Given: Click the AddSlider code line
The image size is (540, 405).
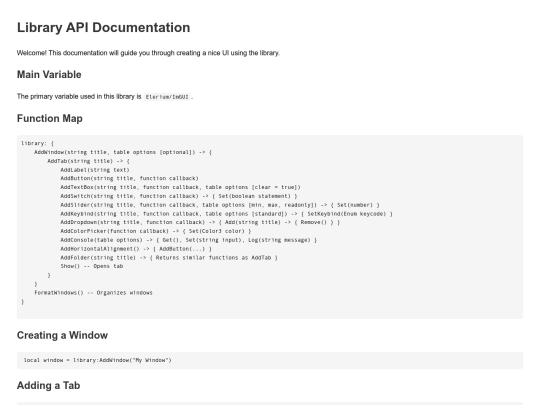Looking at the screenshot, I should 220,205.
